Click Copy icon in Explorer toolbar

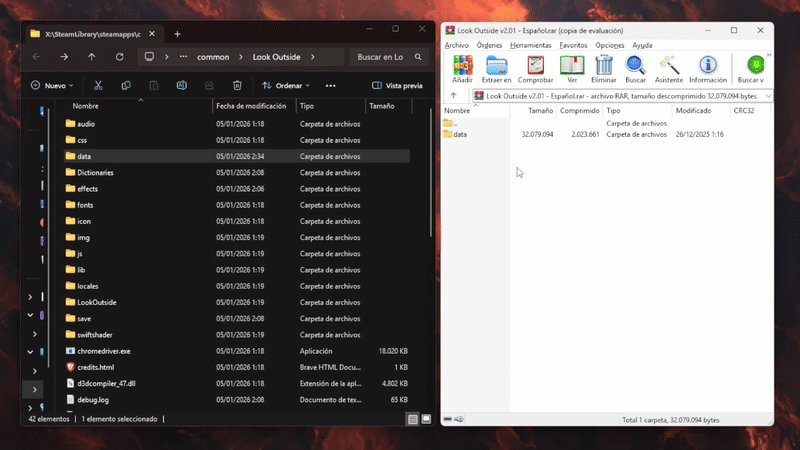[x=126, y=86]
